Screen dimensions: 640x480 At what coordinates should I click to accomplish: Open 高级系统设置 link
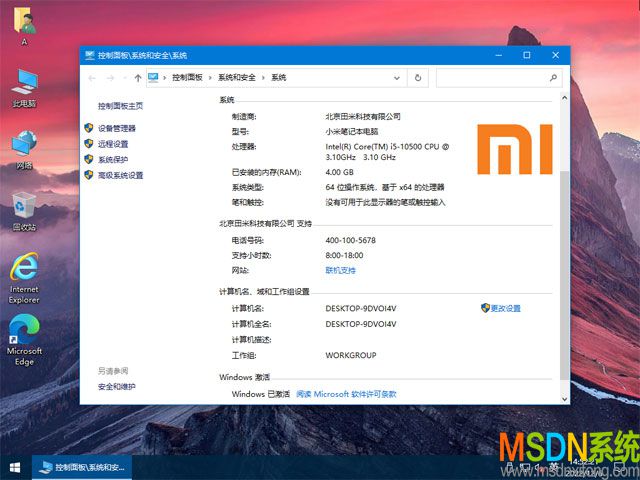120,175
